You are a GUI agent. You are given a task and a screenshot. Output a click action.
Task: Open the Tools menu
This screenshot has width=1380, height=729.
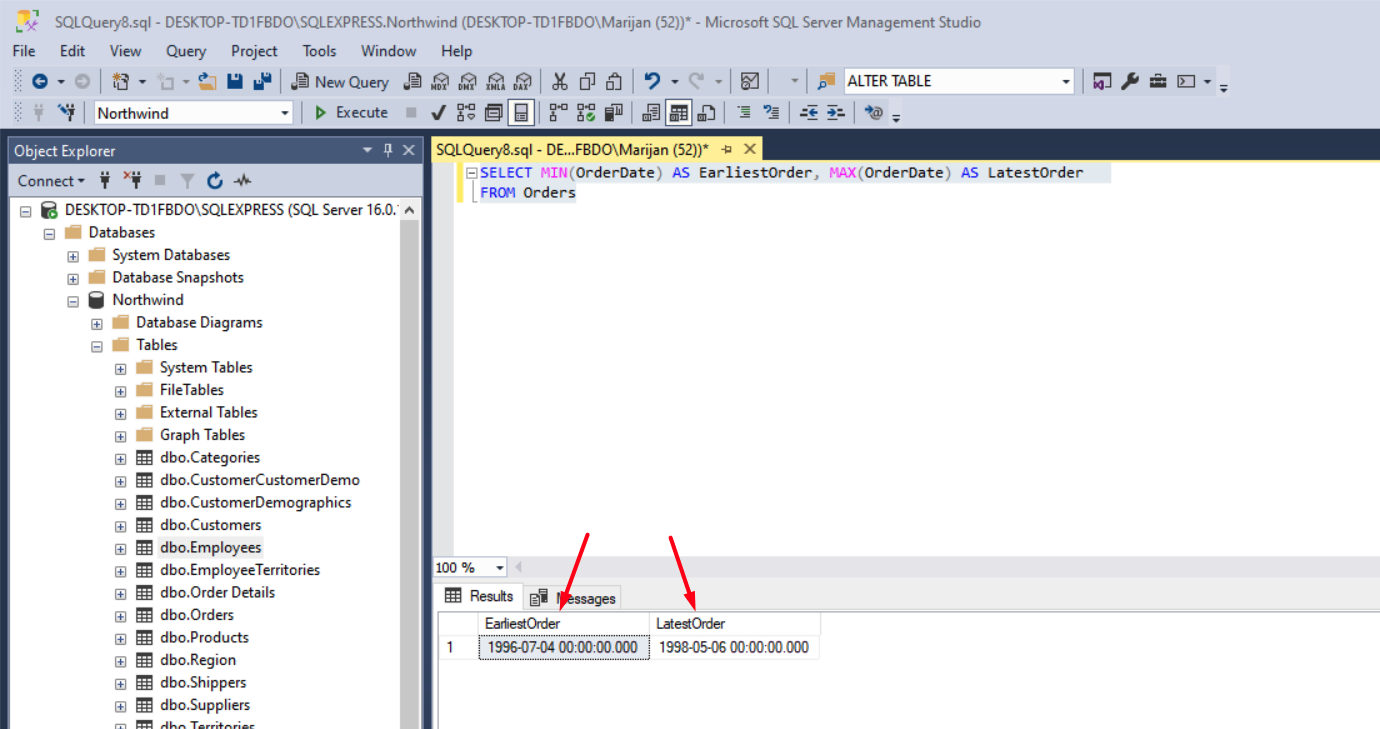point(320,51)
